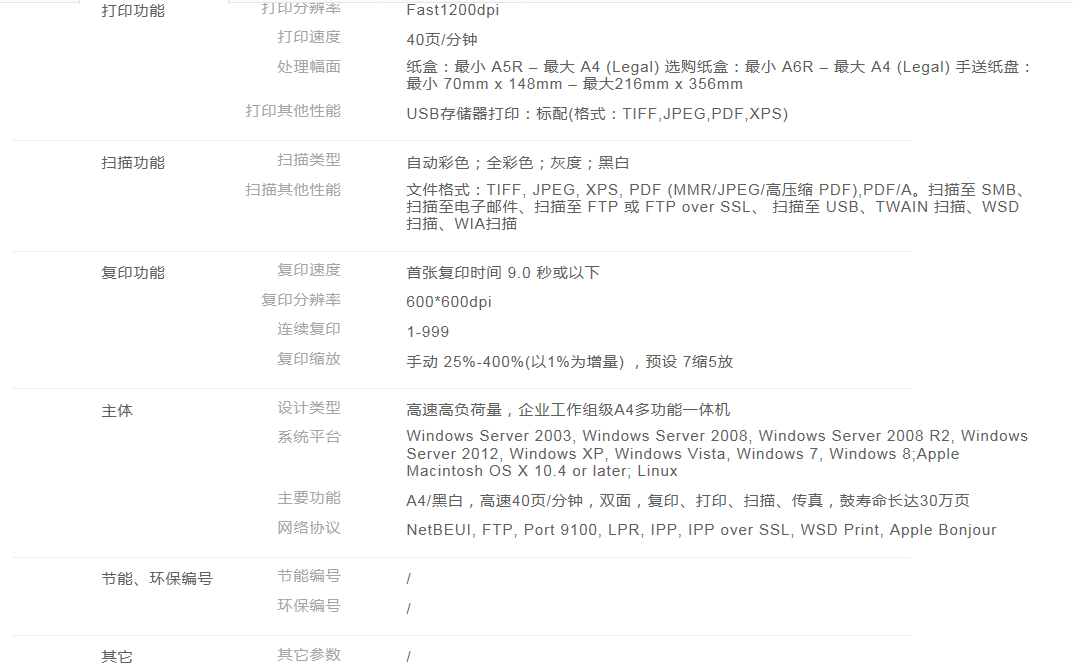Image resolution: width=1073 pixels, height=669 pixels.
Task: Select the 系统平台 label
Action: (x=308, y=437)
